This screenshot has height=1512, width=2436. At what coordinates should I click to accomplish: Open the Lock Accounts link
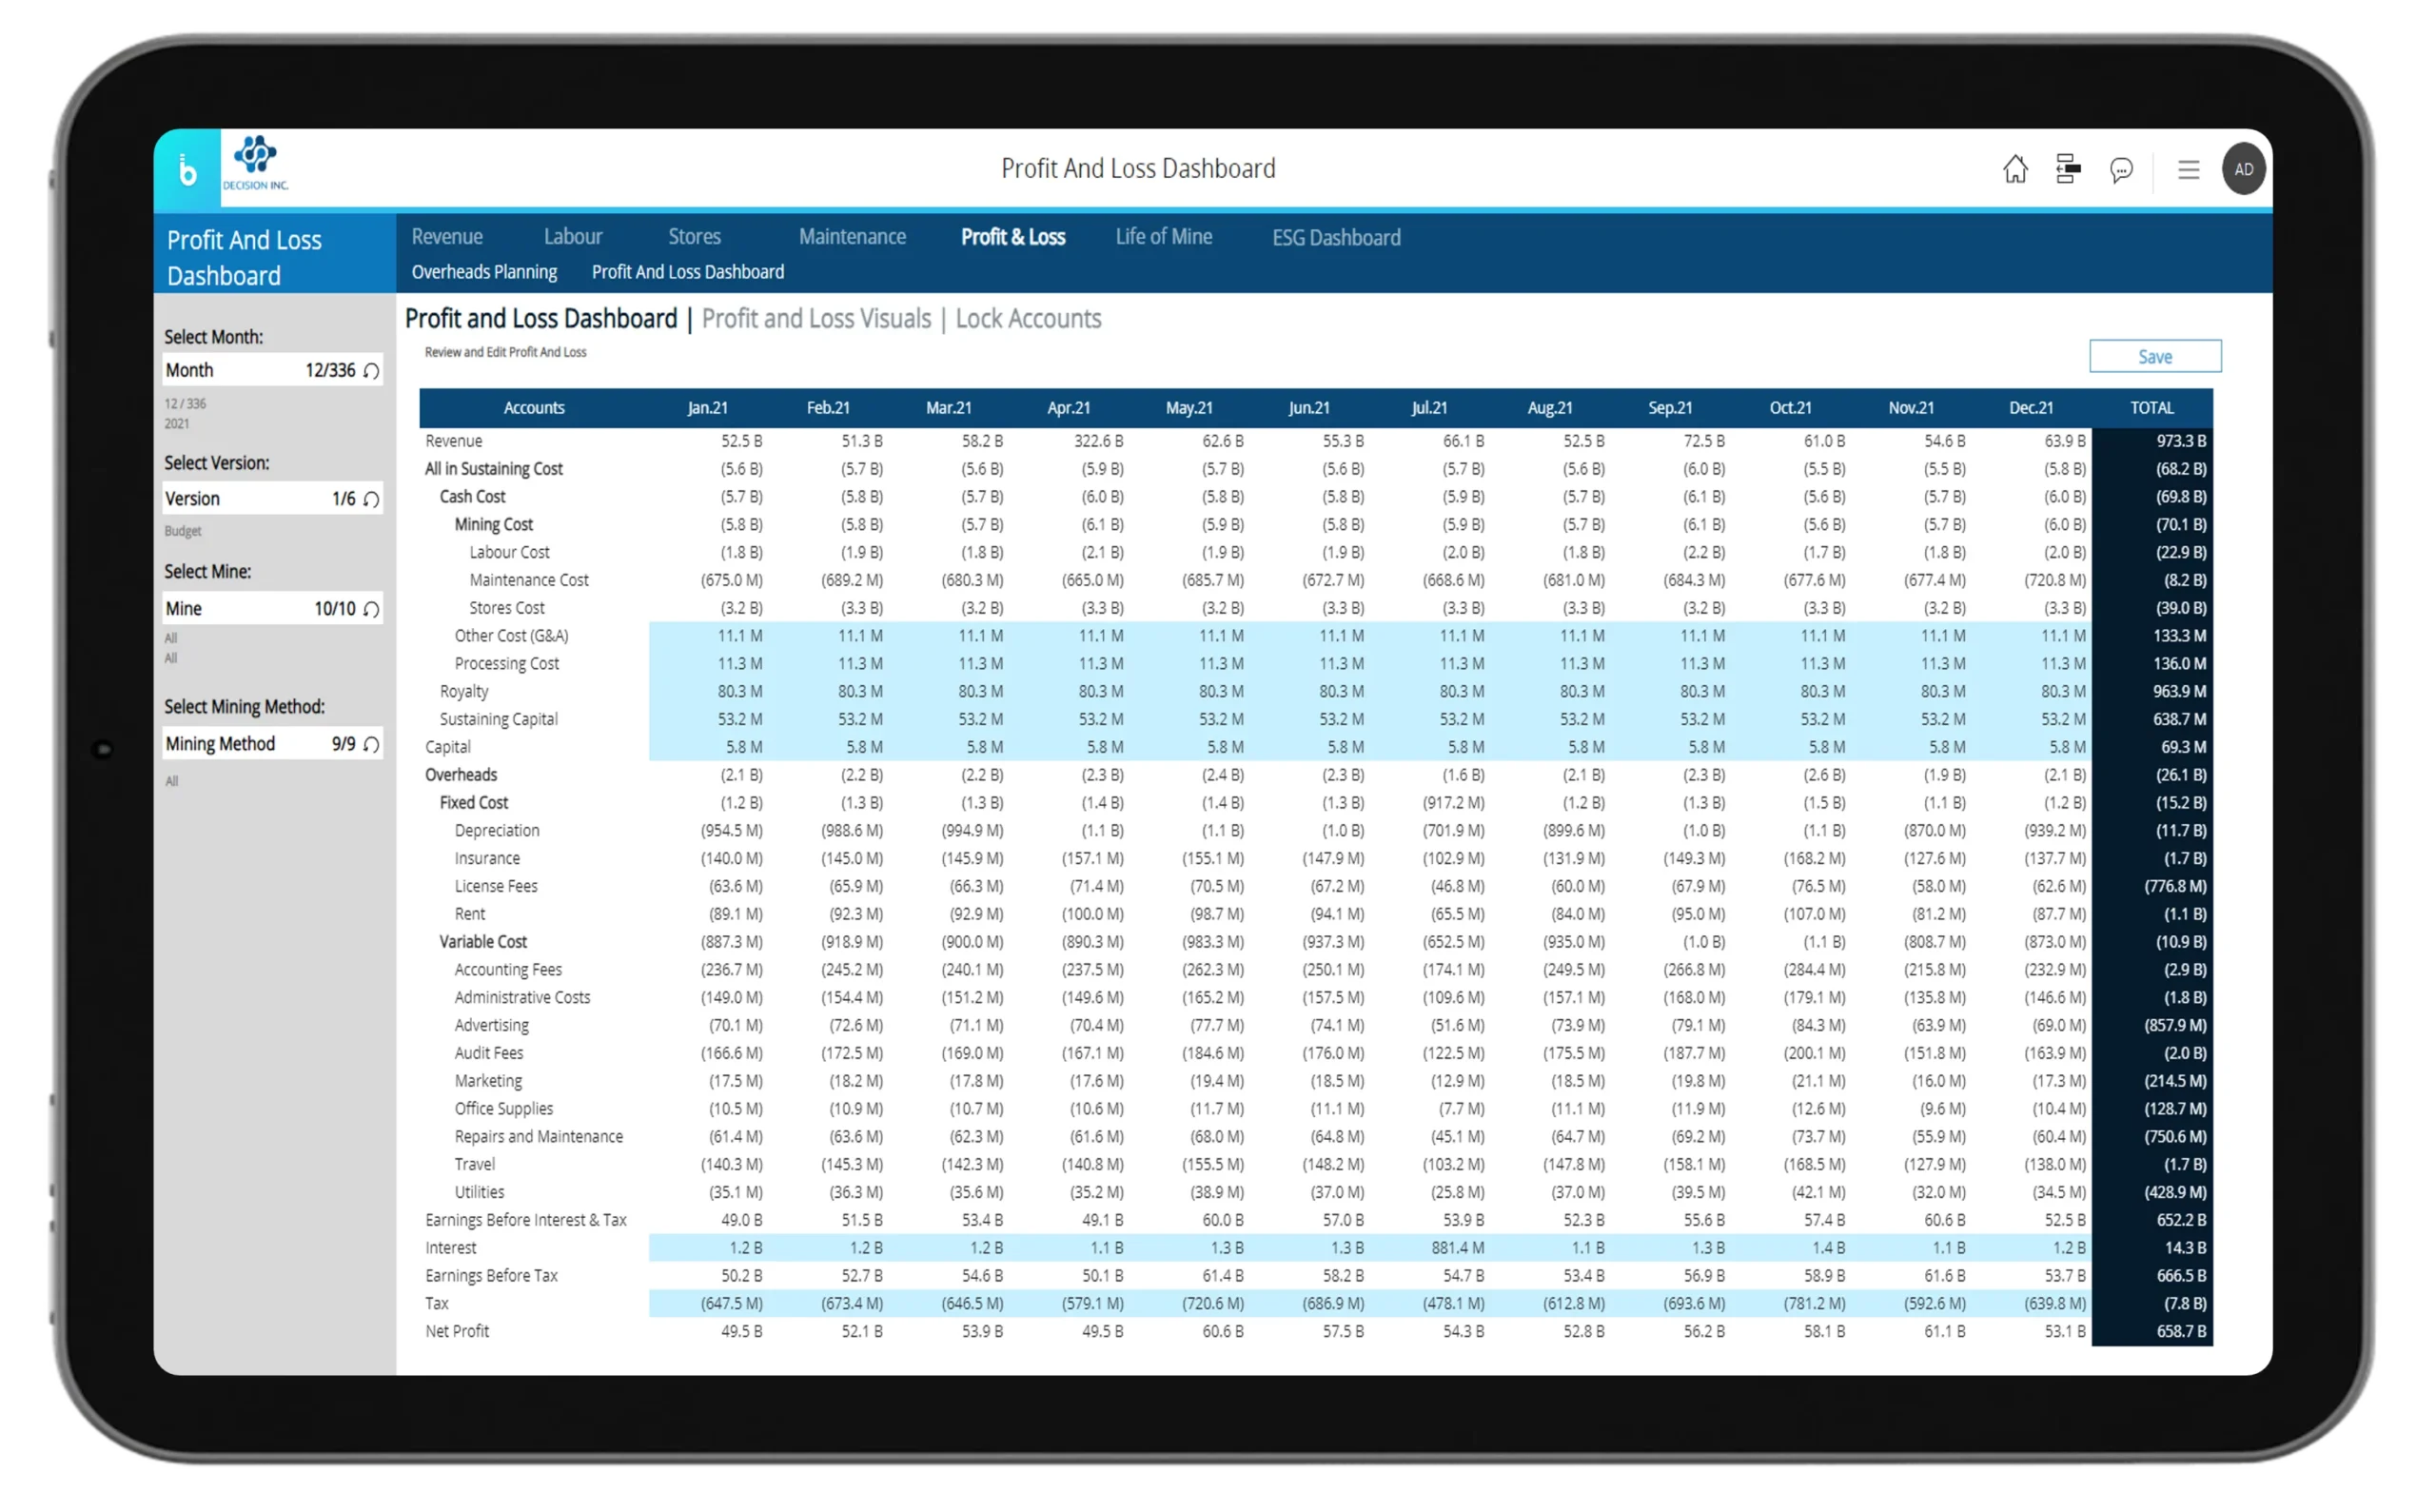1028,319
